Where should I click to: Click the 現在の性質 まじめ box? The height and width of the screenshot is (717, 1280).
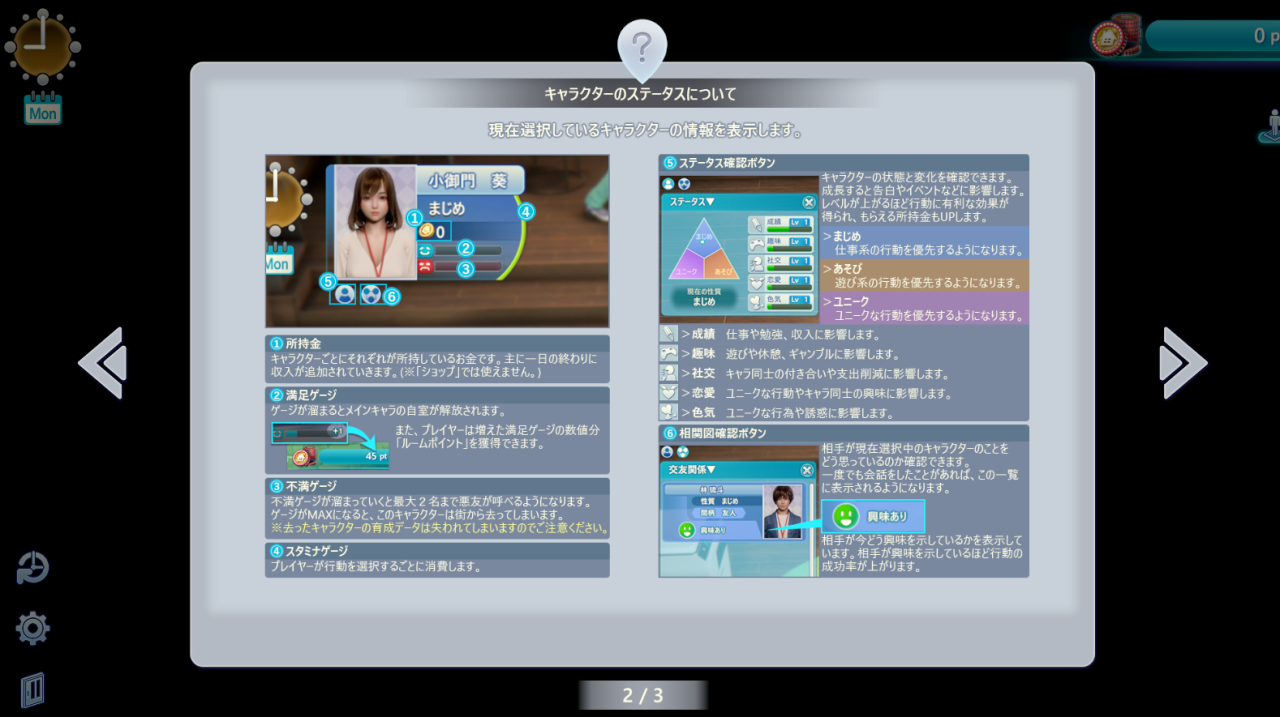point(704,297)
